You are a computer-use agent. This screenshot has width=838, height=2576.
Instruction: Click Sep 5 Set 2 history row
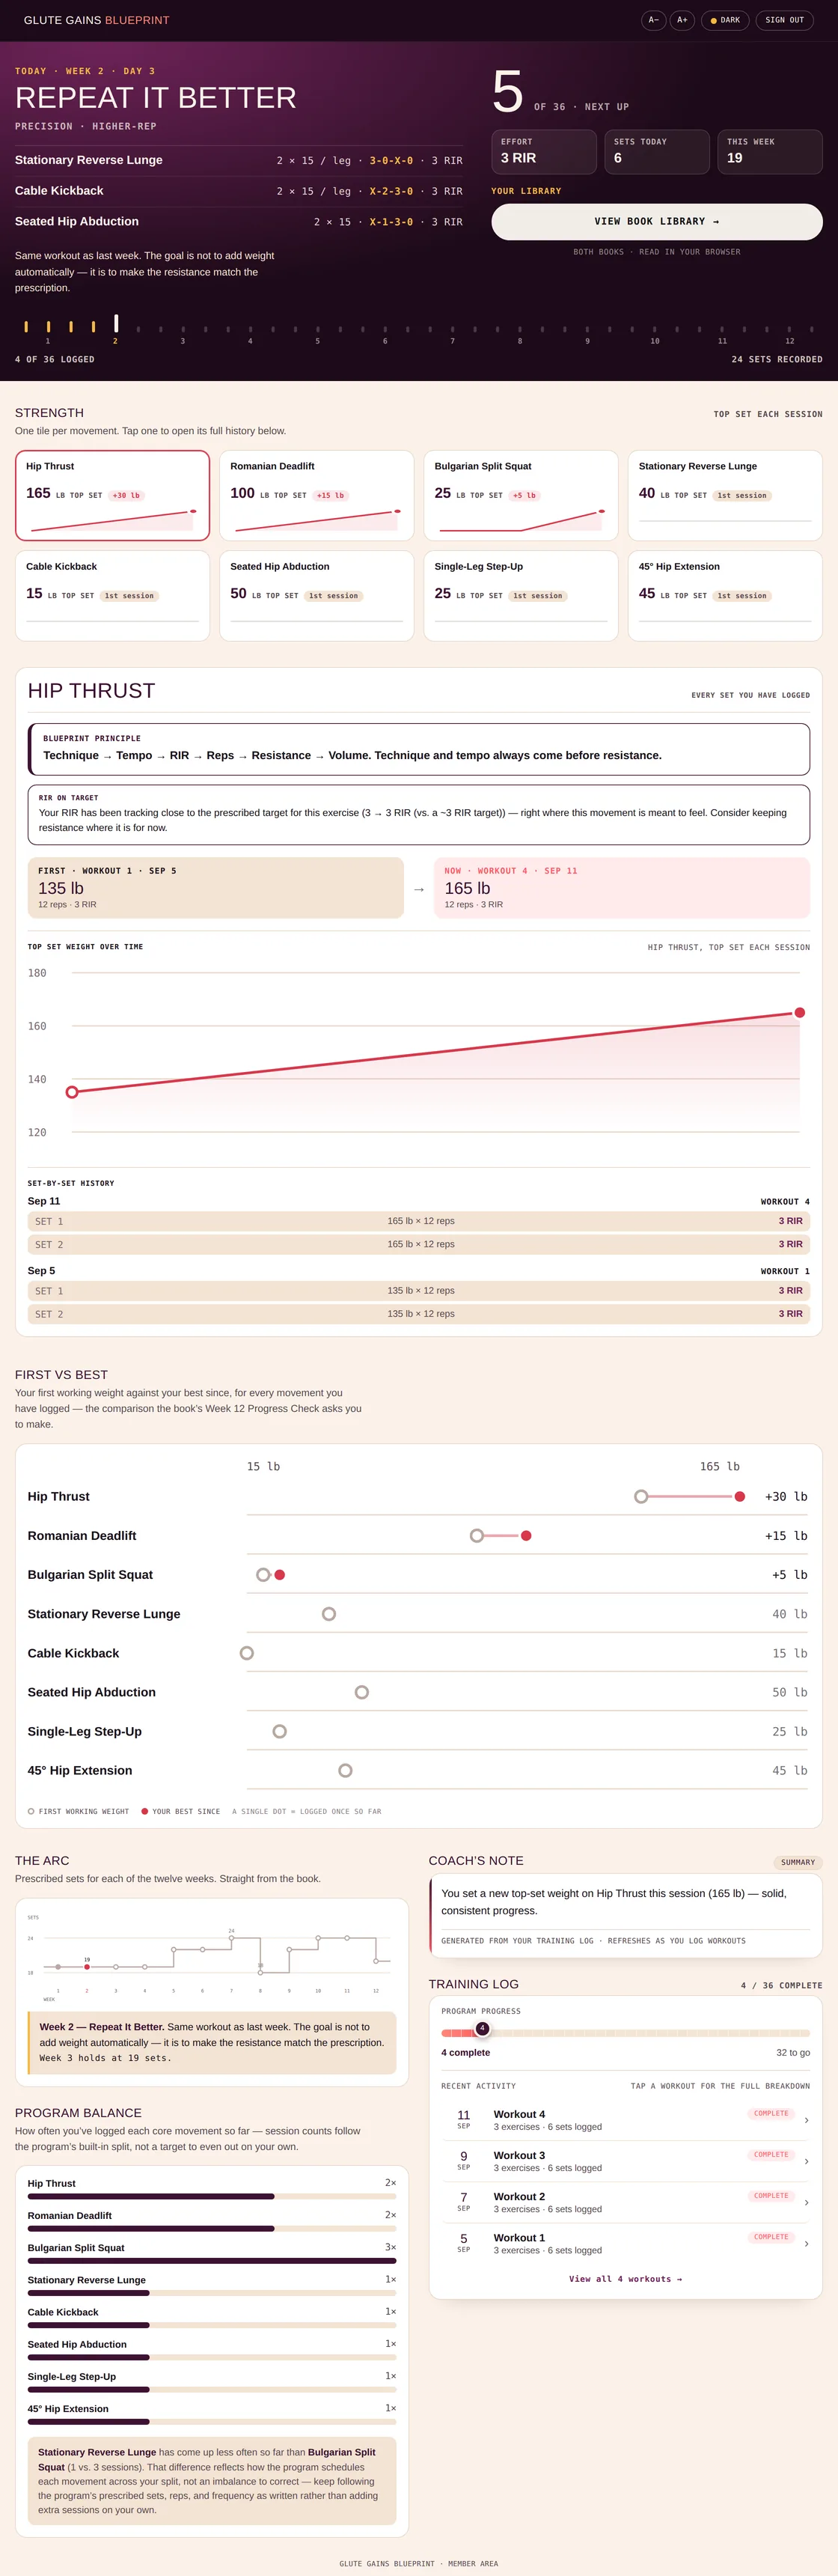click(x=419, y=1314)
